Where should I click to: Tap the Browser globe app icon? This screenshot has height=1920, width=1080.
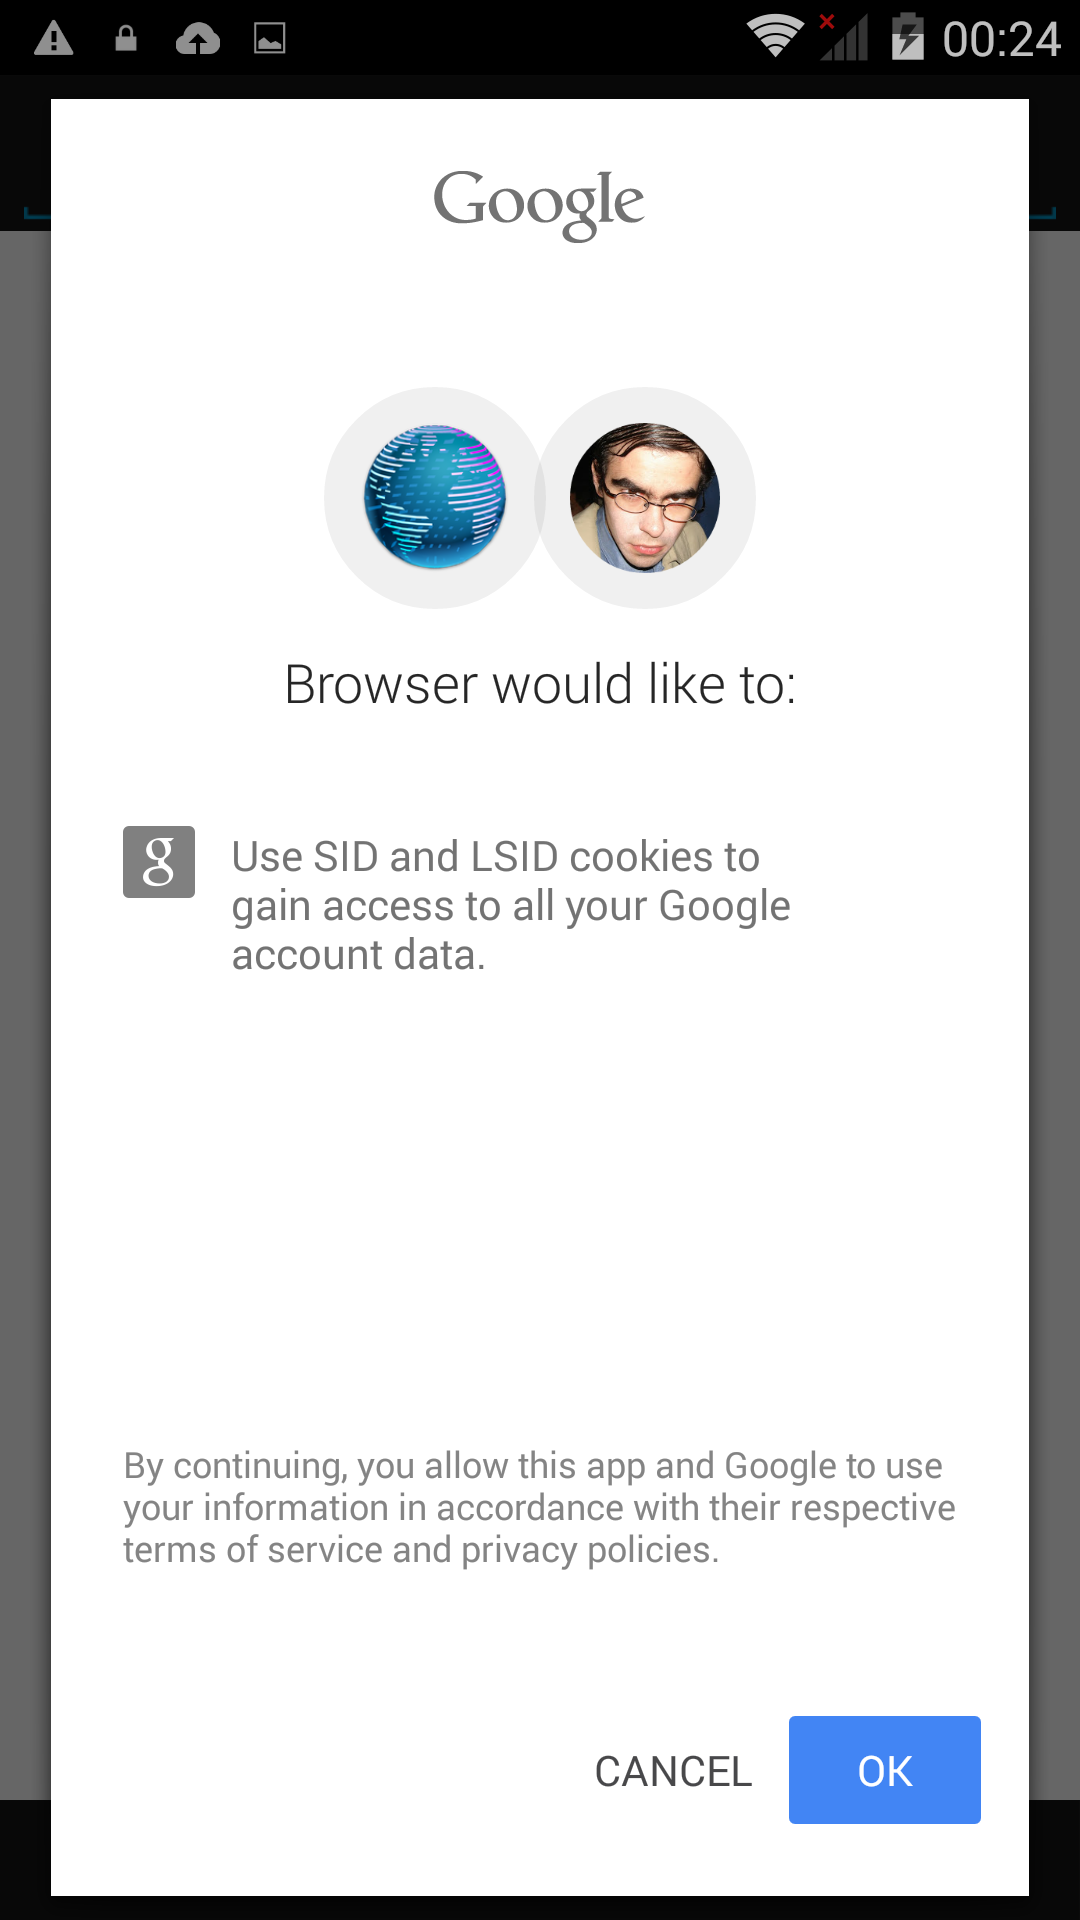click(x=435, y=497)
